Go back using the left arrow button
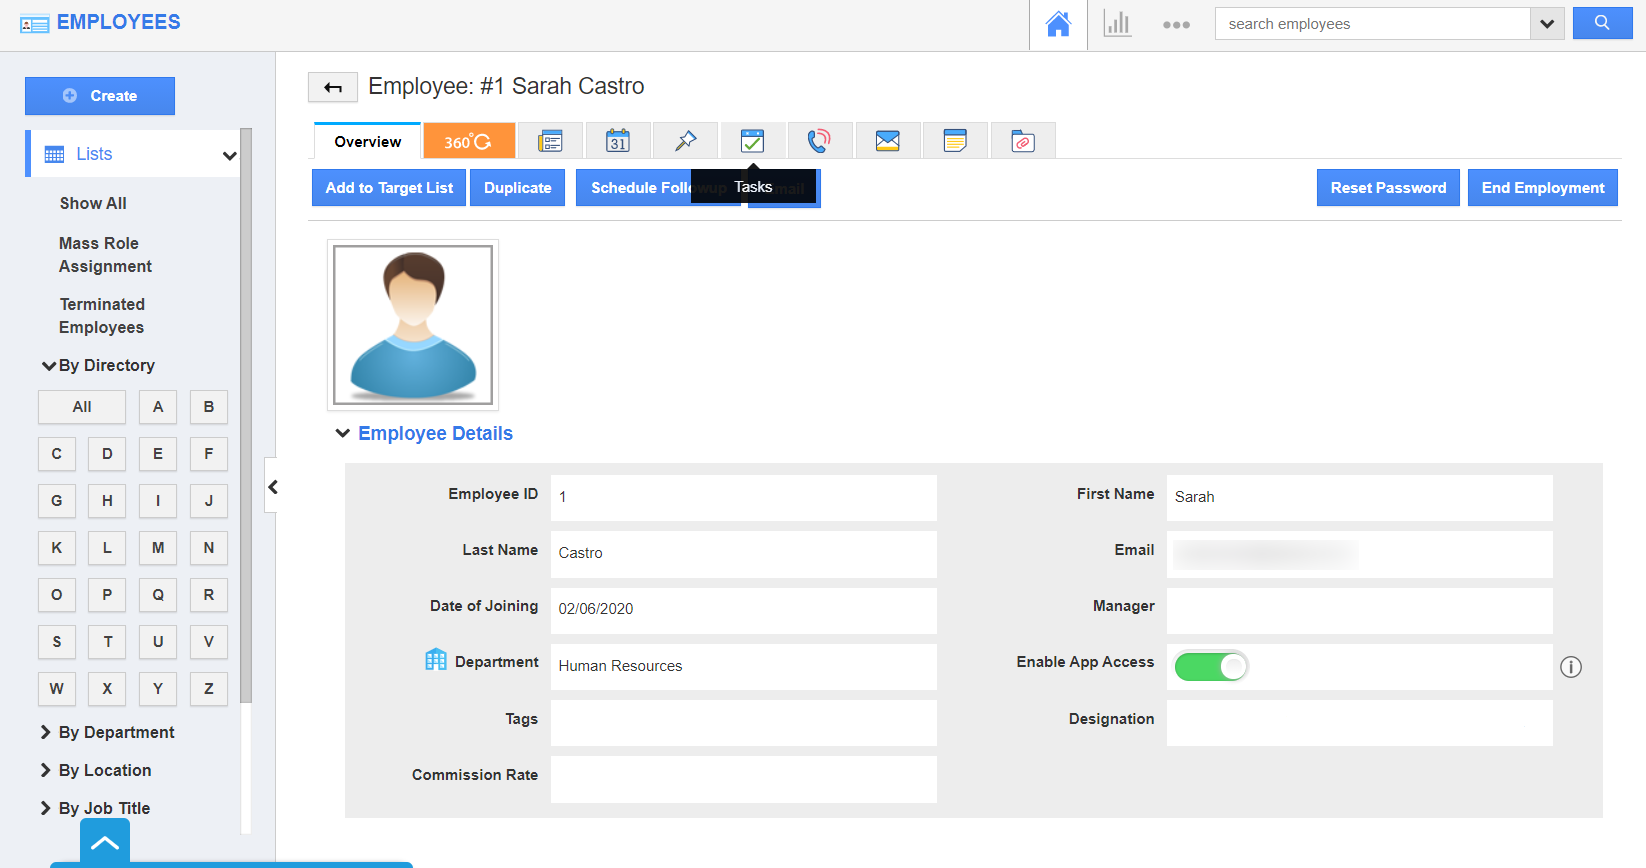Viewport: 1646px width, 868px height. pyautogui.click(x=333, y=87)
